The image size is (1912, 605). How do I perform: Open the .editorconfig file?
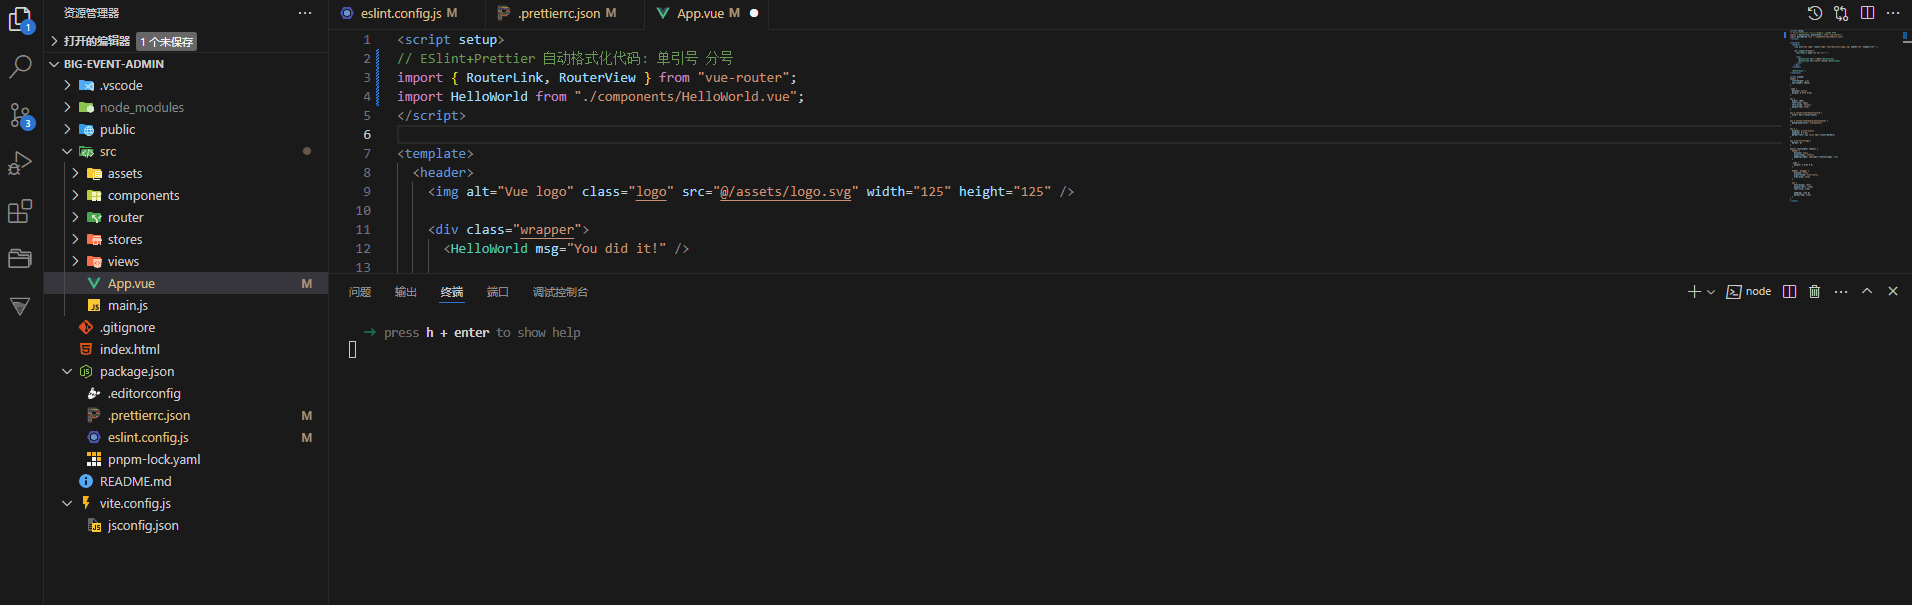point(186,394)
